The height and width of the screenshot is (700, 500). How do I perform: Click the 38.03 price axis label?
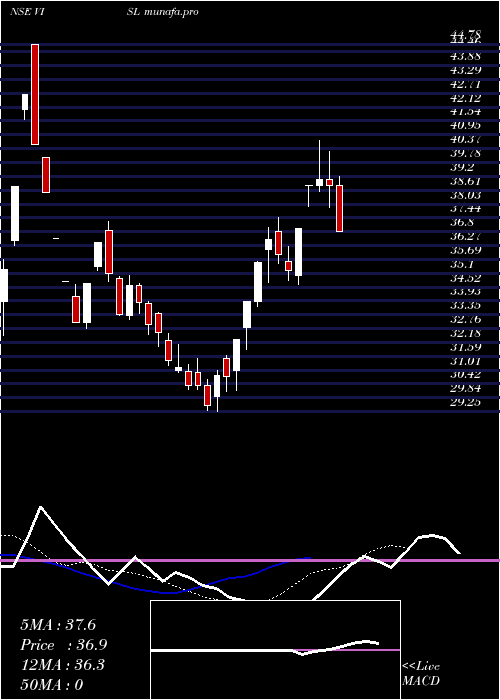click(x=465, y=195)
